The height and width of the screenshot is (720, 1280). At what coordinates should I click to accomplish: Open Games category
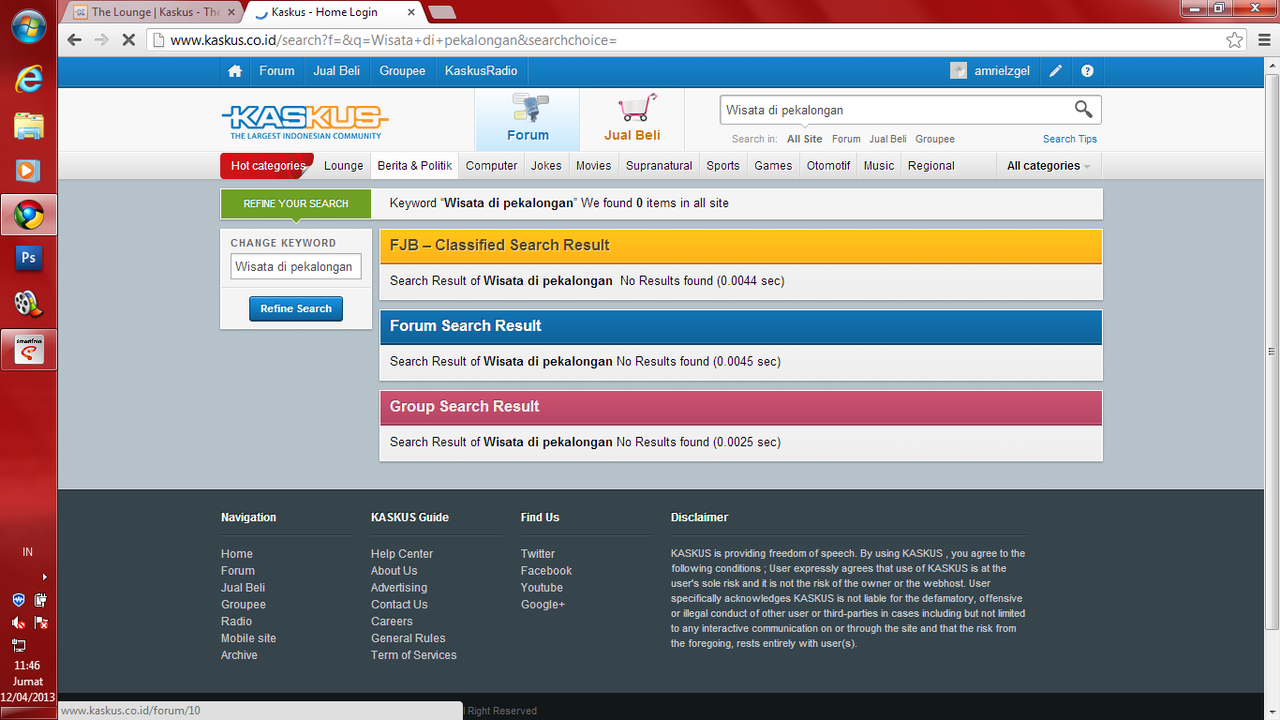point(773,166)
